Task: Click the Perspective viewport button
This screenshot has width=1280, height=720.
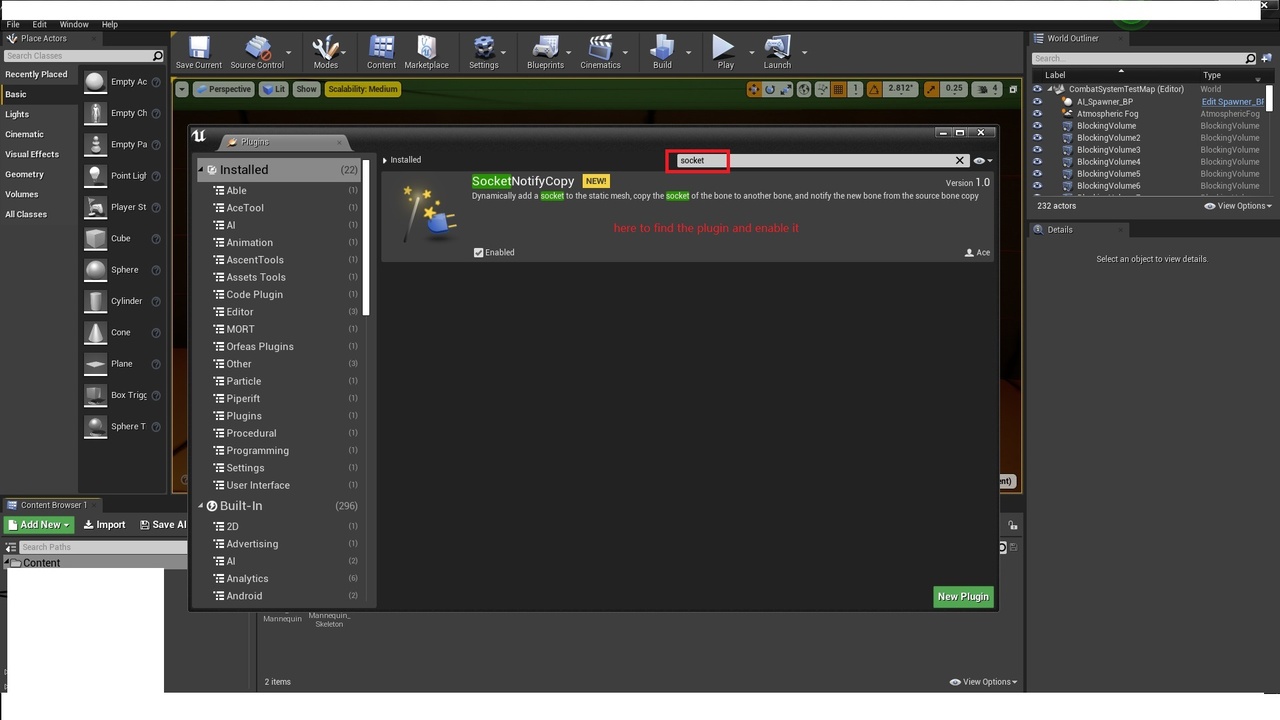Action: pyautogui.click(x=223, y=89)
